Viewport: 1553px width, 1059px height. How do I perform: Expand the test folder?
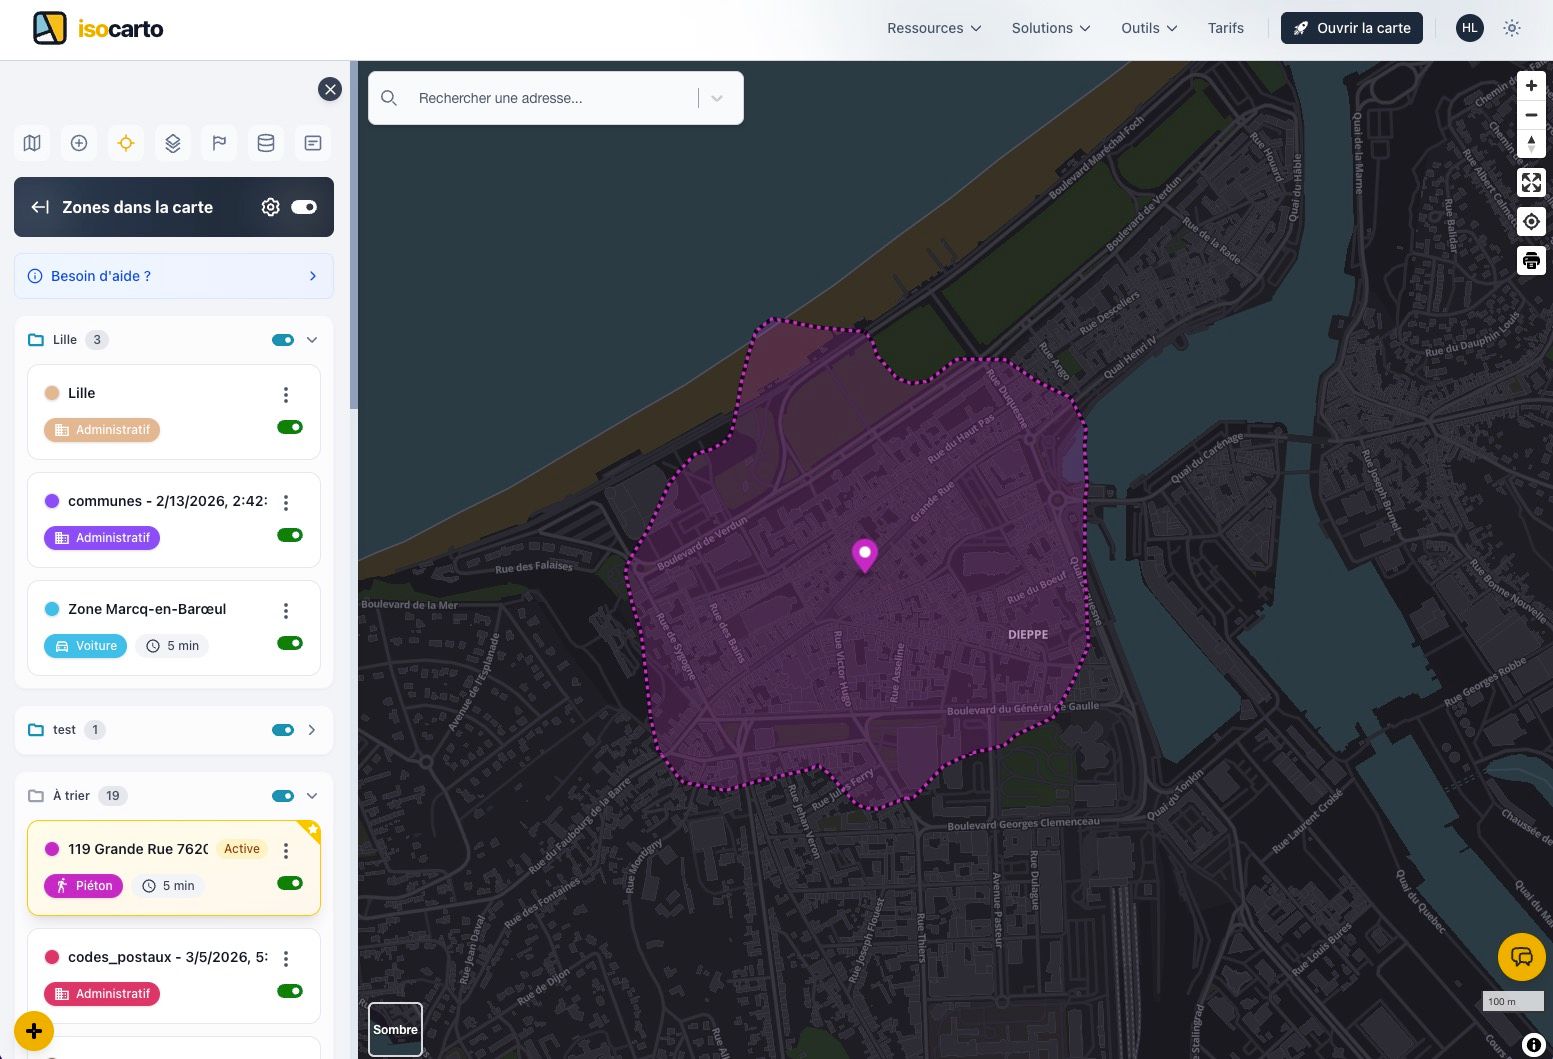[312, 730]
